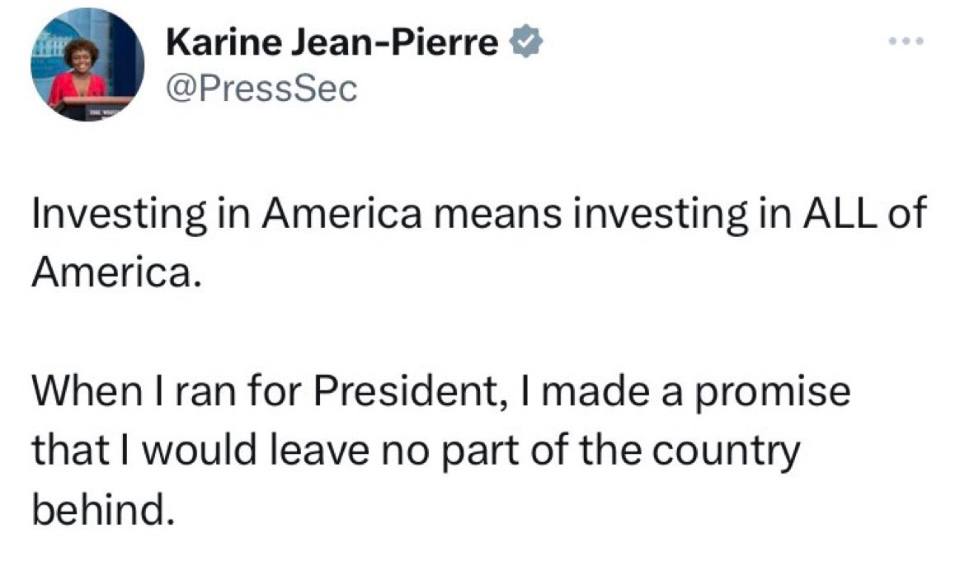Screen dimensions: 960x568
Task: Open the three-dot more options menu
Action: point(905,42)
